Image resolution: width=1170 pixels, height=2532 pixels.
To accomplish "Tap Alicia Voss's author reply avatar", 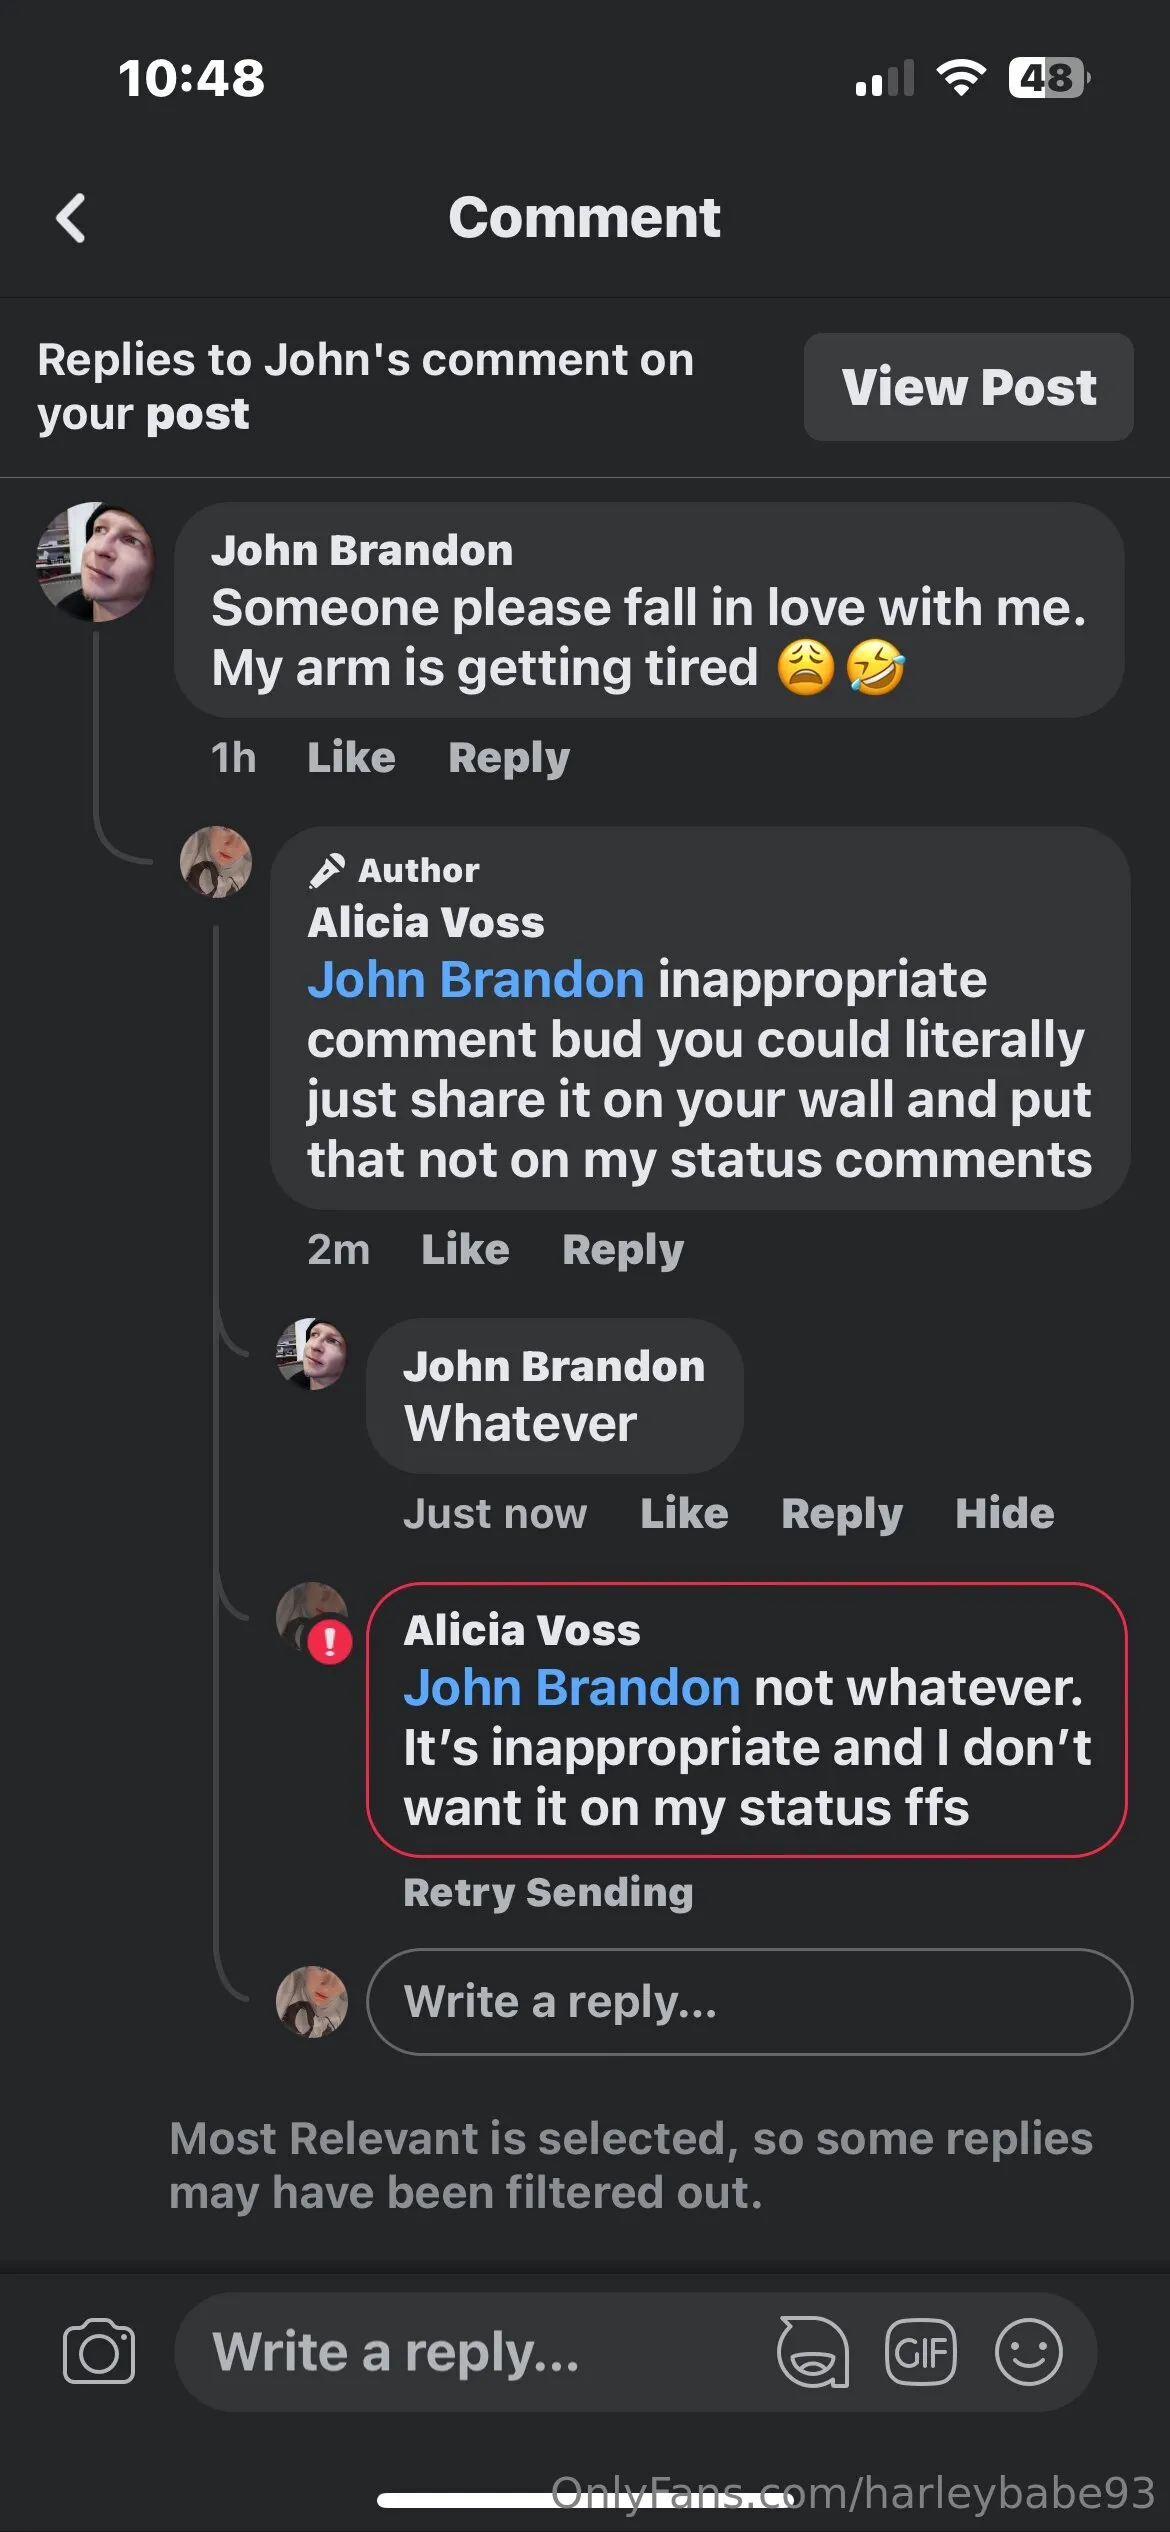I will [215, 862].
